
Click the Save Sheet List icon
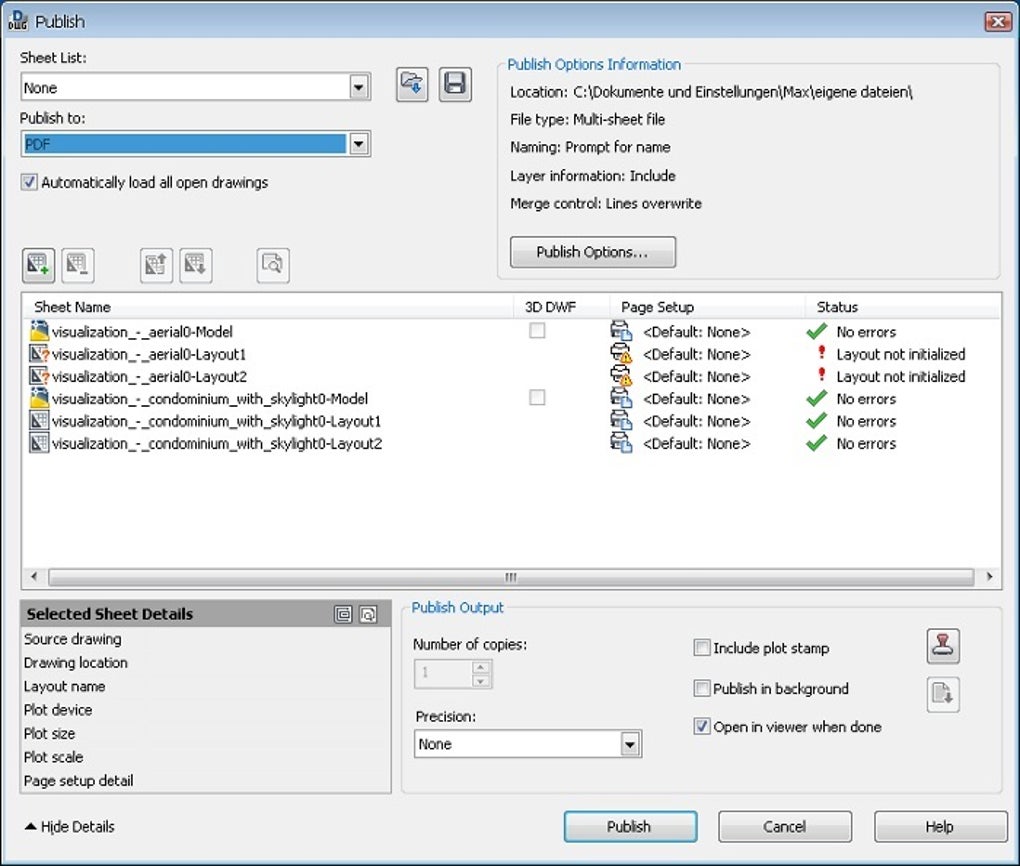[x=455, y=85]
